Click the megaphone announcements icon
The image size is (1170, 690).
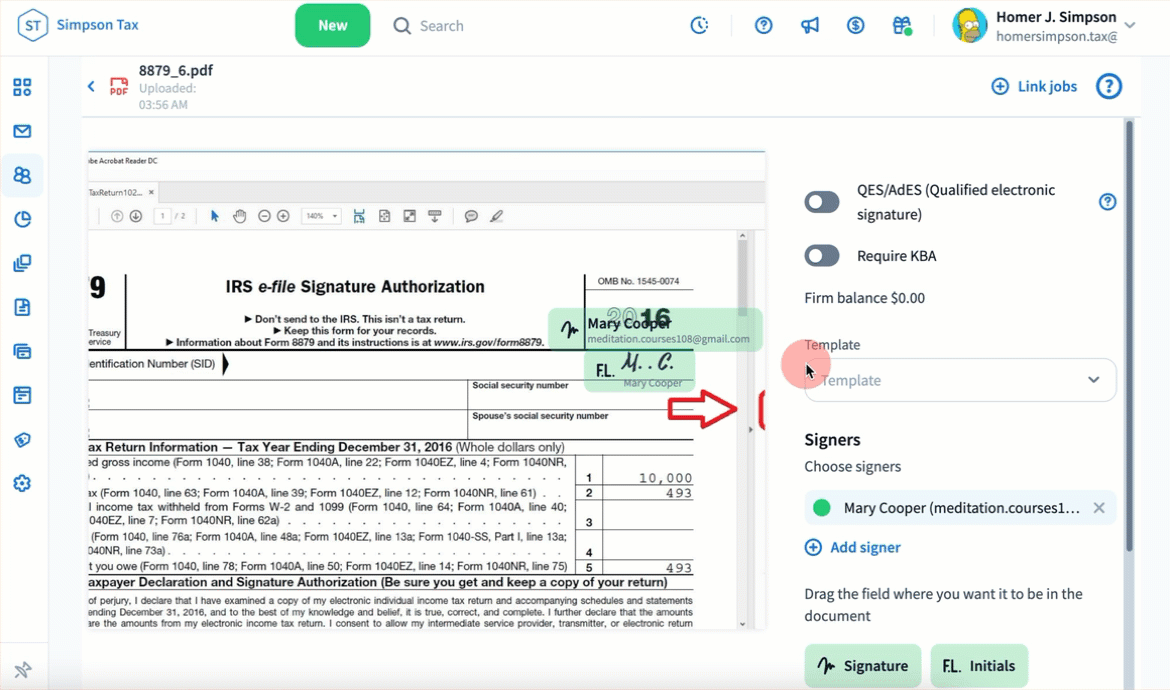pos(810,26)
